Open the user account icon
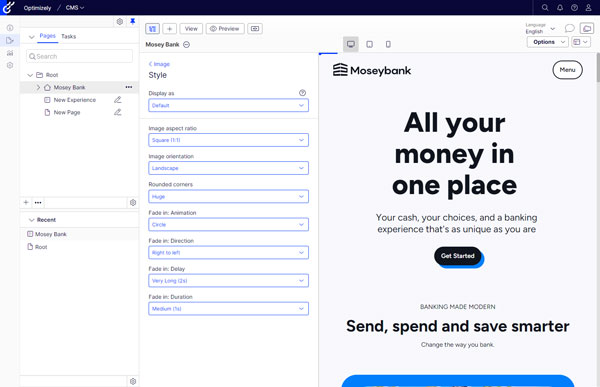600x387 pixels. pos(589,7)
